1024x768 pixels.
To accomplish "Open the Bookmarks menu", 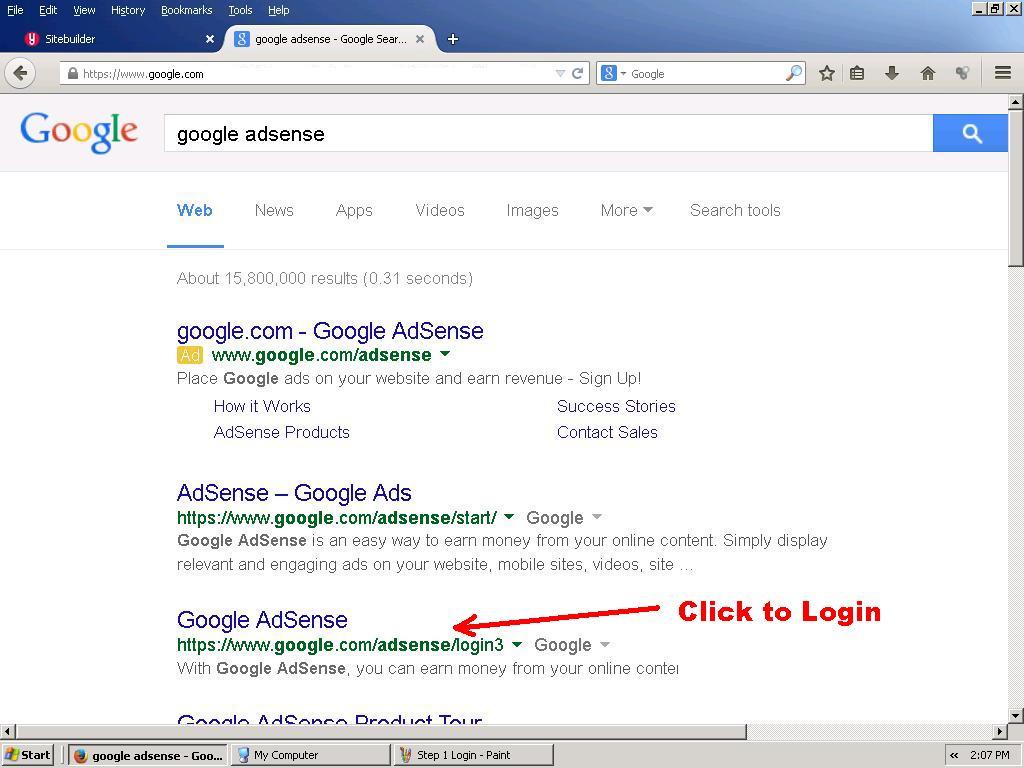I will point(187,10).
